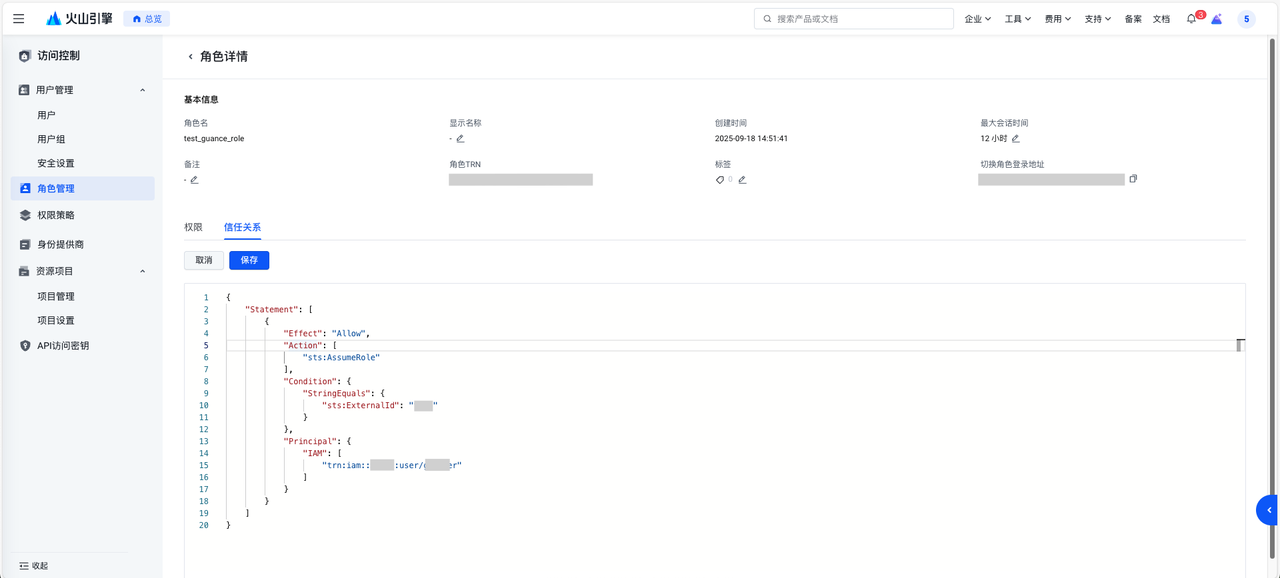Click the back arrow beside 角色详情
Viewport: 1280px width, 578px height.
tap(190, 57)
